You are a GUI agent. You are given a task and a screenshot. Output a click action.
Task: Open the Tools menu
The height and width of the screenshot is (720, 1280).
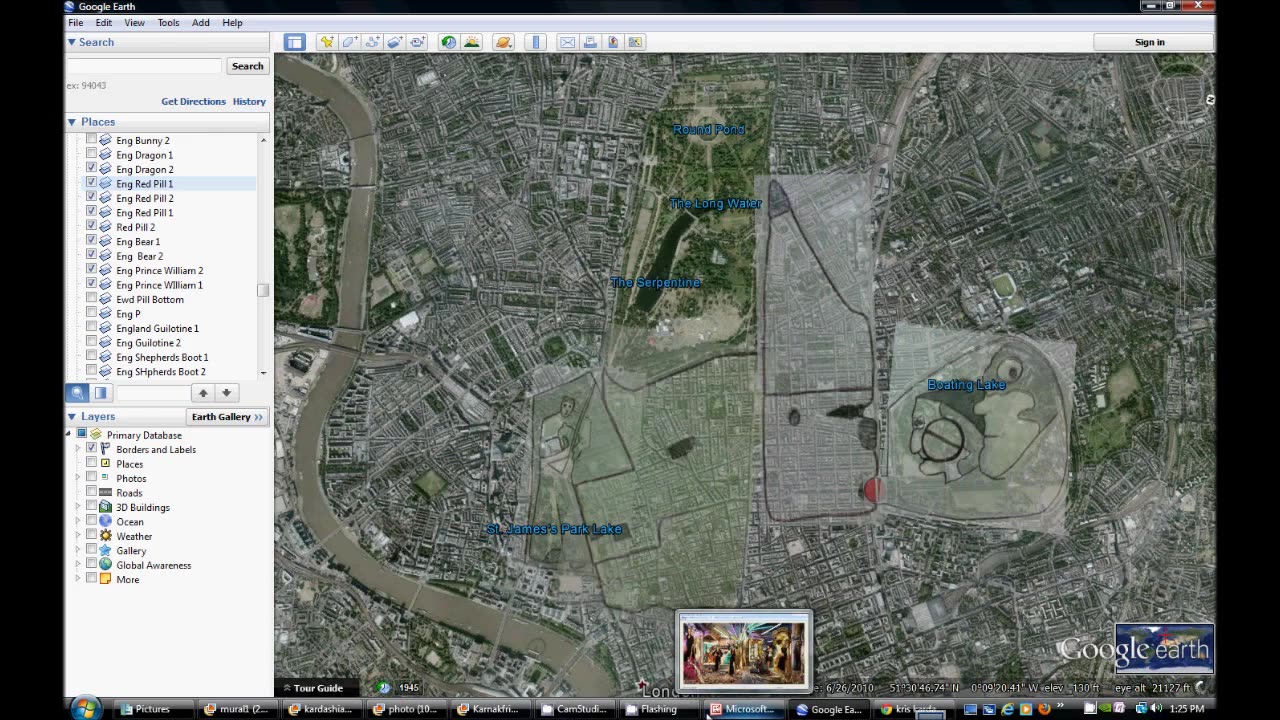point(168,22)
